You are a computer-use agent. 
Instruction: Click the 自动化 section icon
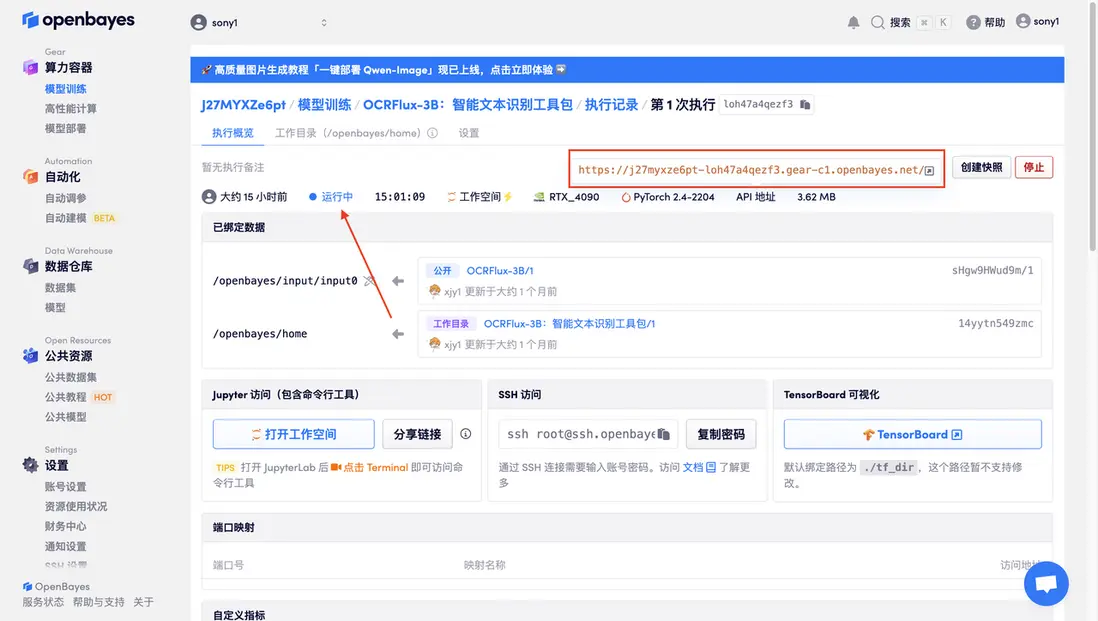pyautogui.click(x=30, y=176)
